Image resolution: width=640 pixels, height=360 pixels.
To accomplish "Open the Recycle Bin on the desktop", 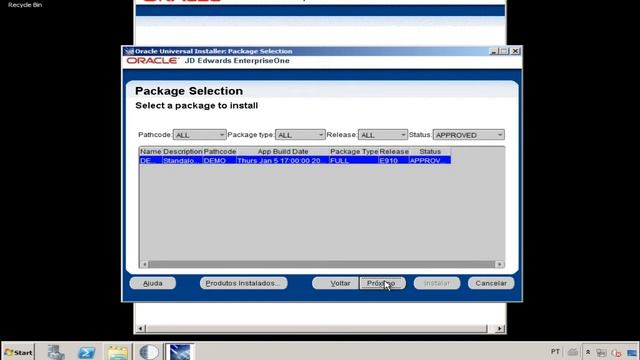I will 25,5.
